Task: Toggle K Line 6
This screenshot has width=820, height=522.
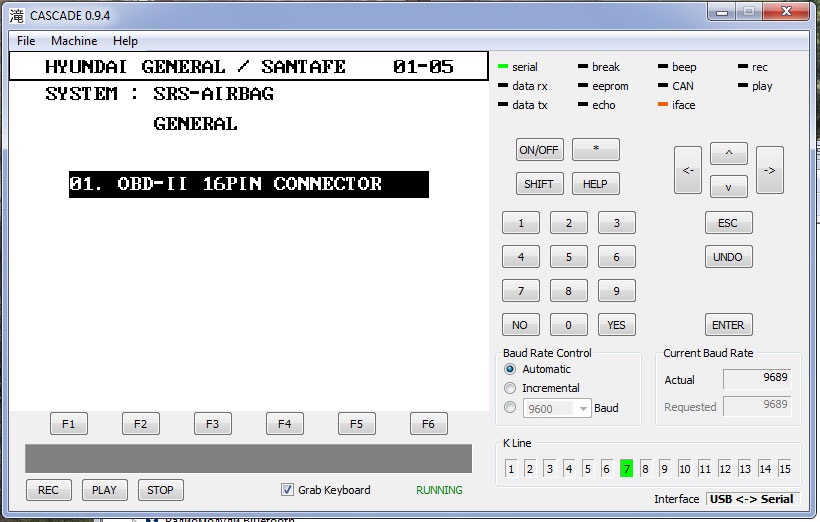Action: pos(607,469)
